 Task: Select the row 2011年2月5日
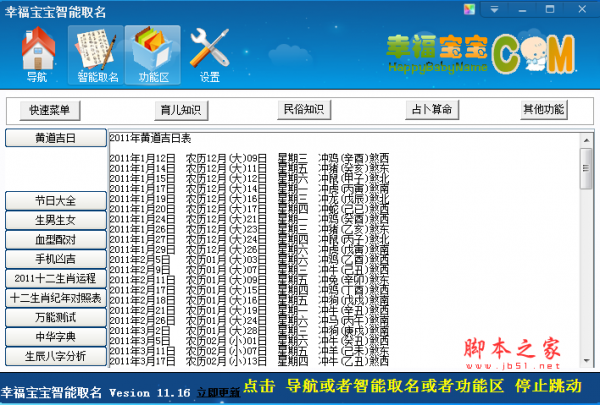[249, 260]
